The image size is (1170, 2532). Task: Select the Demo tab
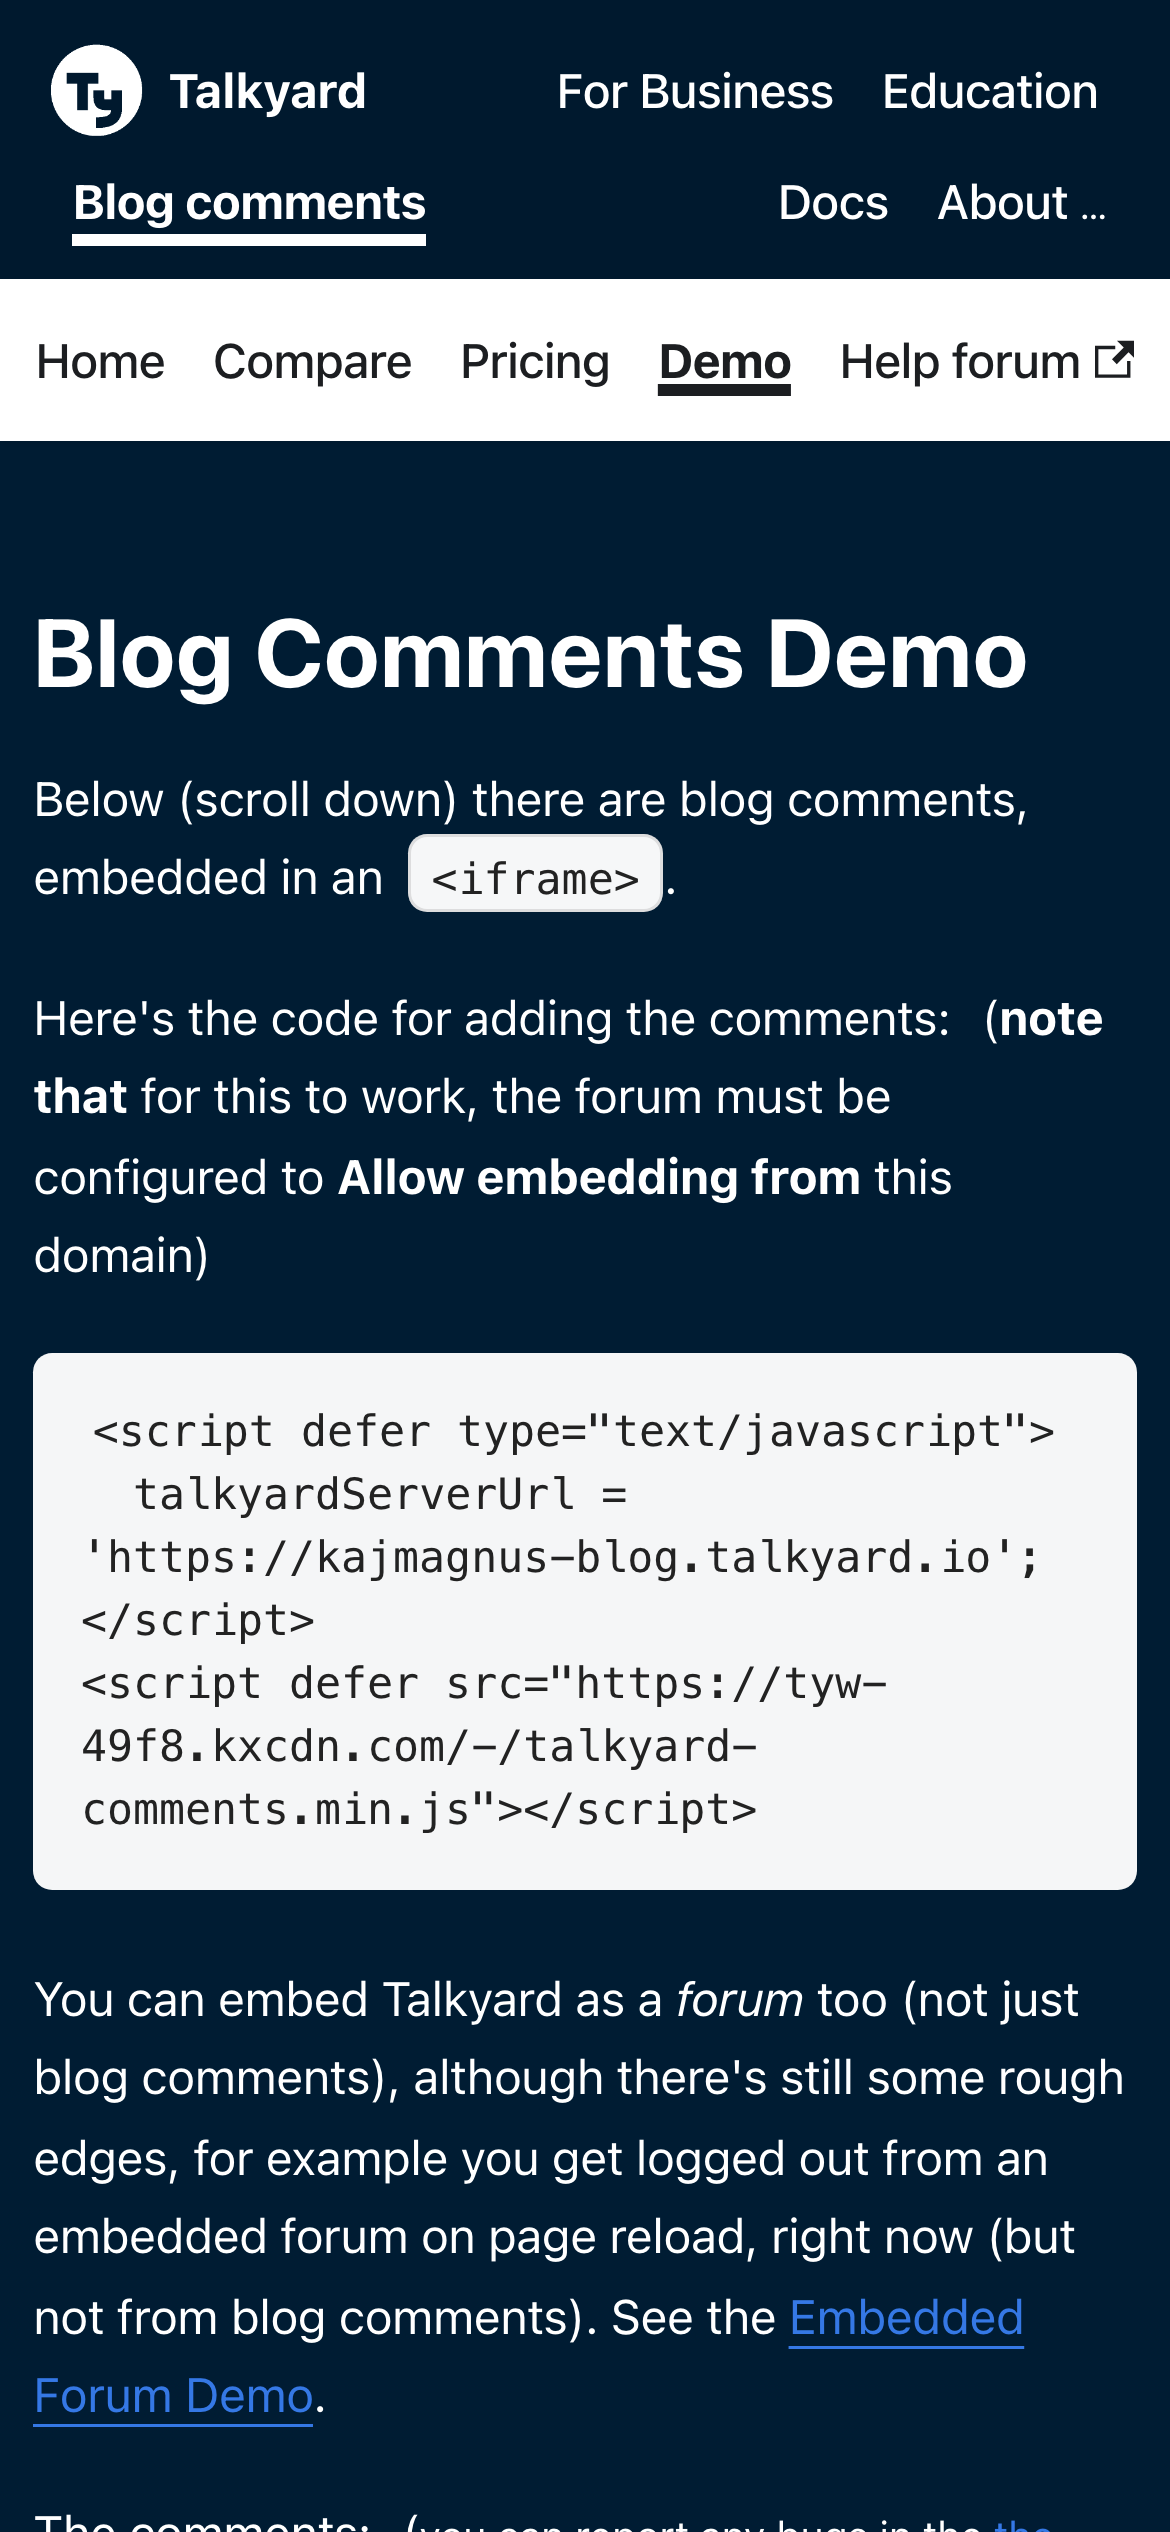724,362
